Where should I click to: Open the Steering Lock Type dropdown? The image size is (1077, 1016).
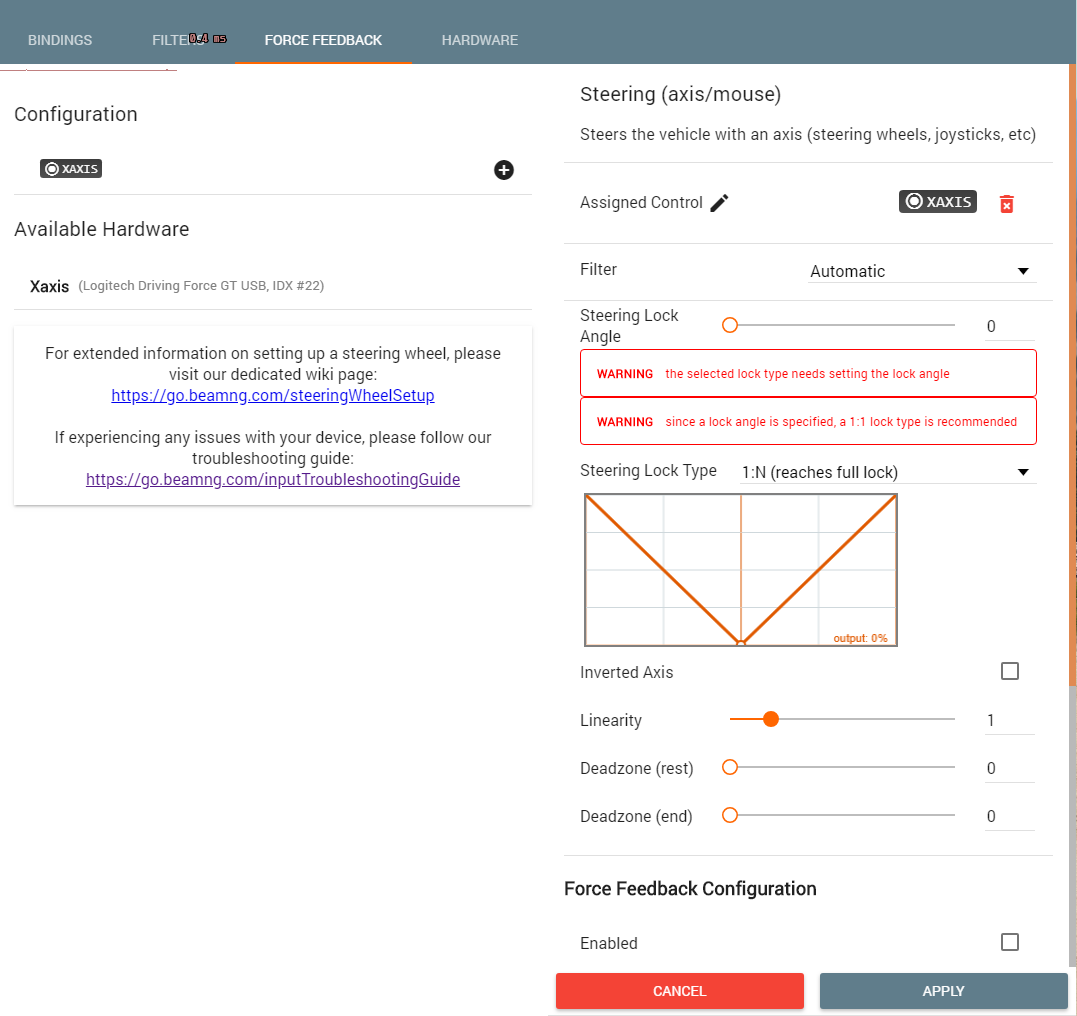(887, 472)
